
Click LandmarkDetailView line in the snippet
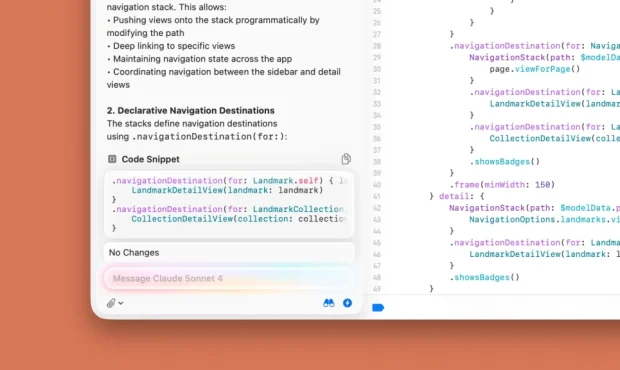click(227, 190)
